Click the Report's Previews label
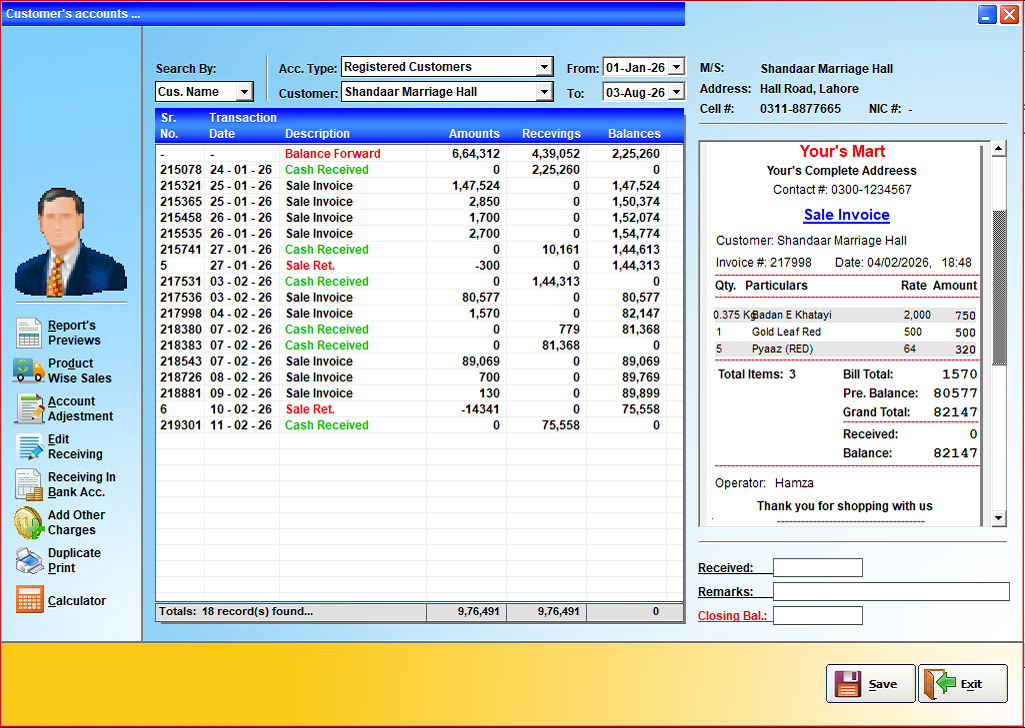1025x728 pixels. (74, 333)
